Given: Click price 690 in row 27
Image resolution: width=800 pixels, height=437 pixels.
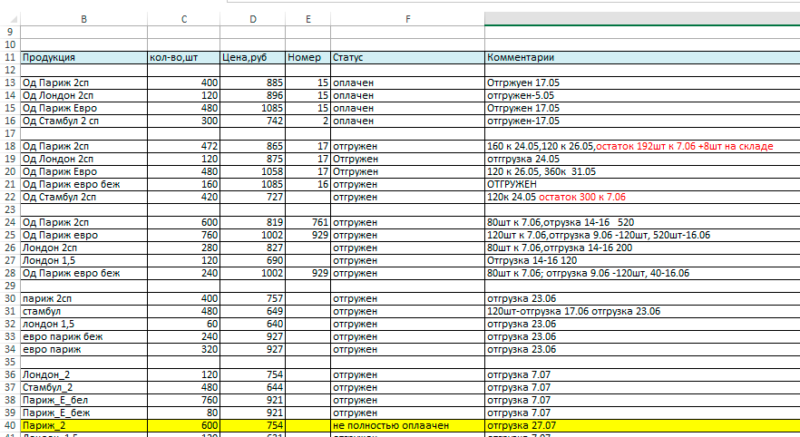Looking at the screenshot, I should pos(253,261).
